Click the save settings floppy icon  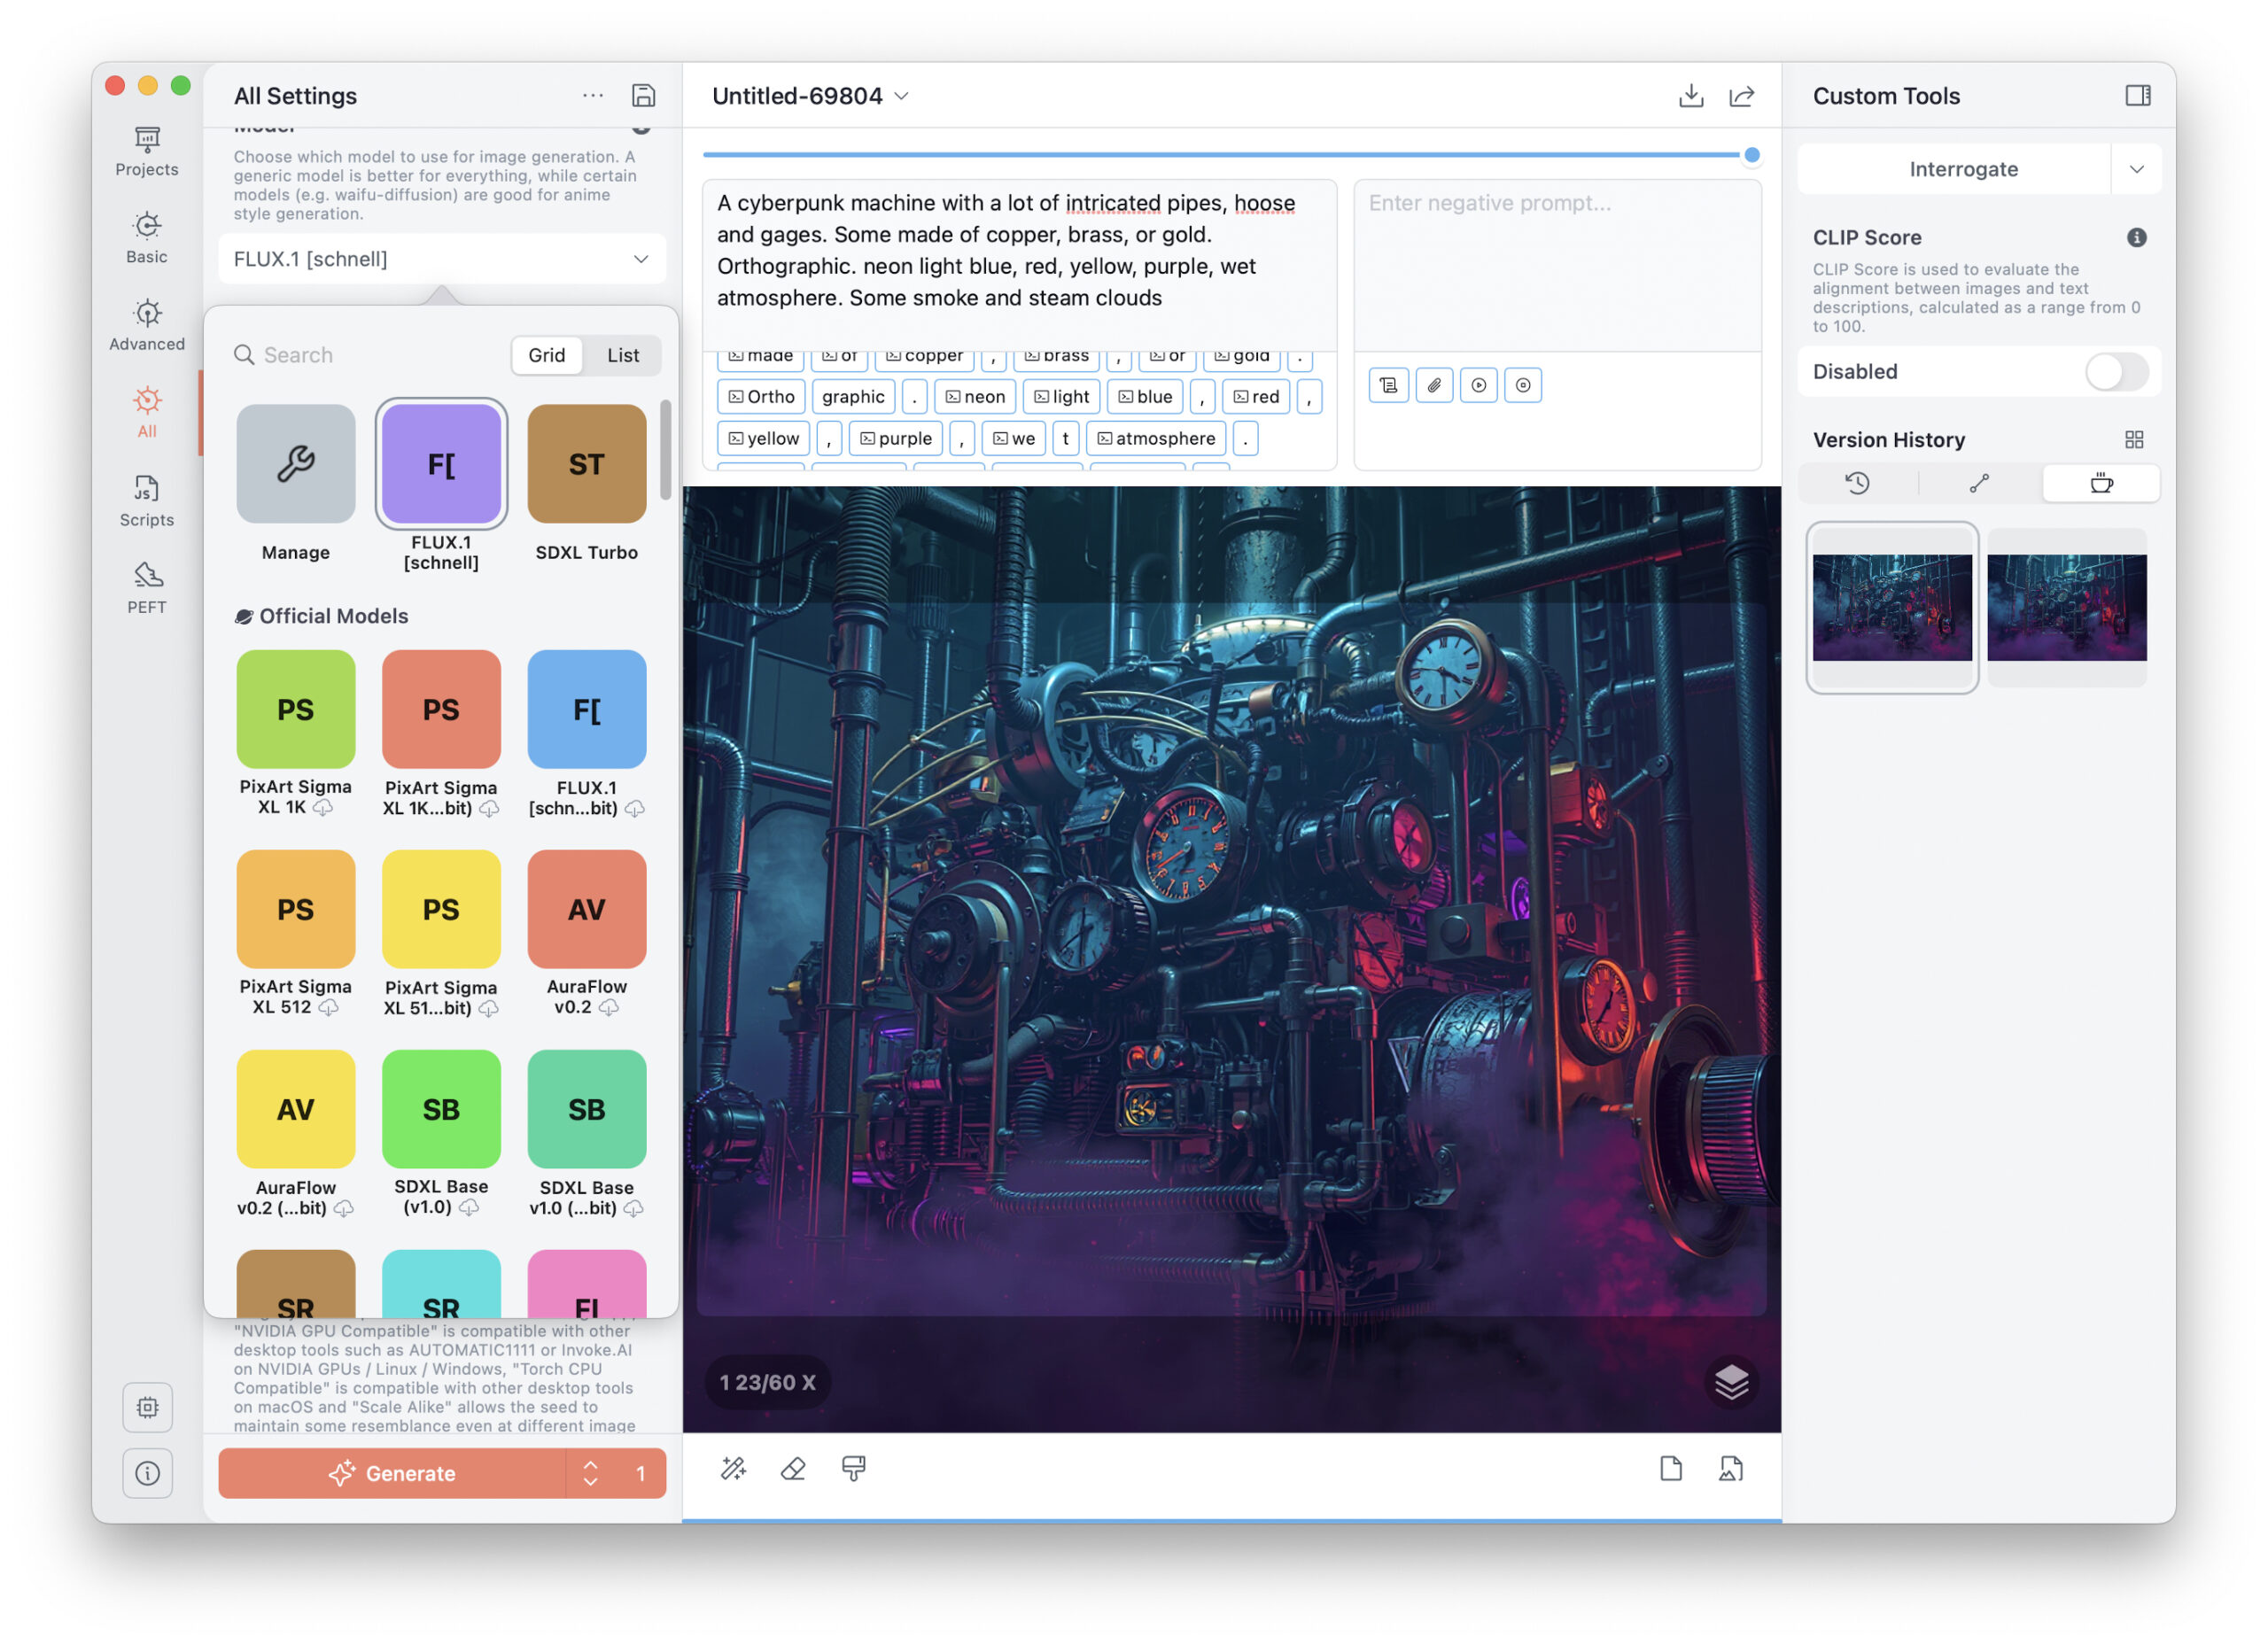point(643,95)
